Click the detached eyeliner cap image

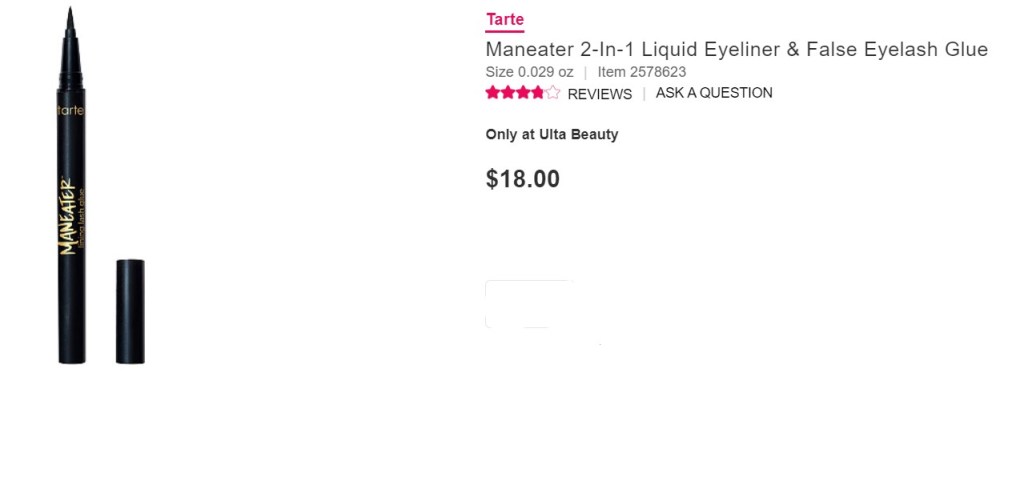click(x=130, y=311)
